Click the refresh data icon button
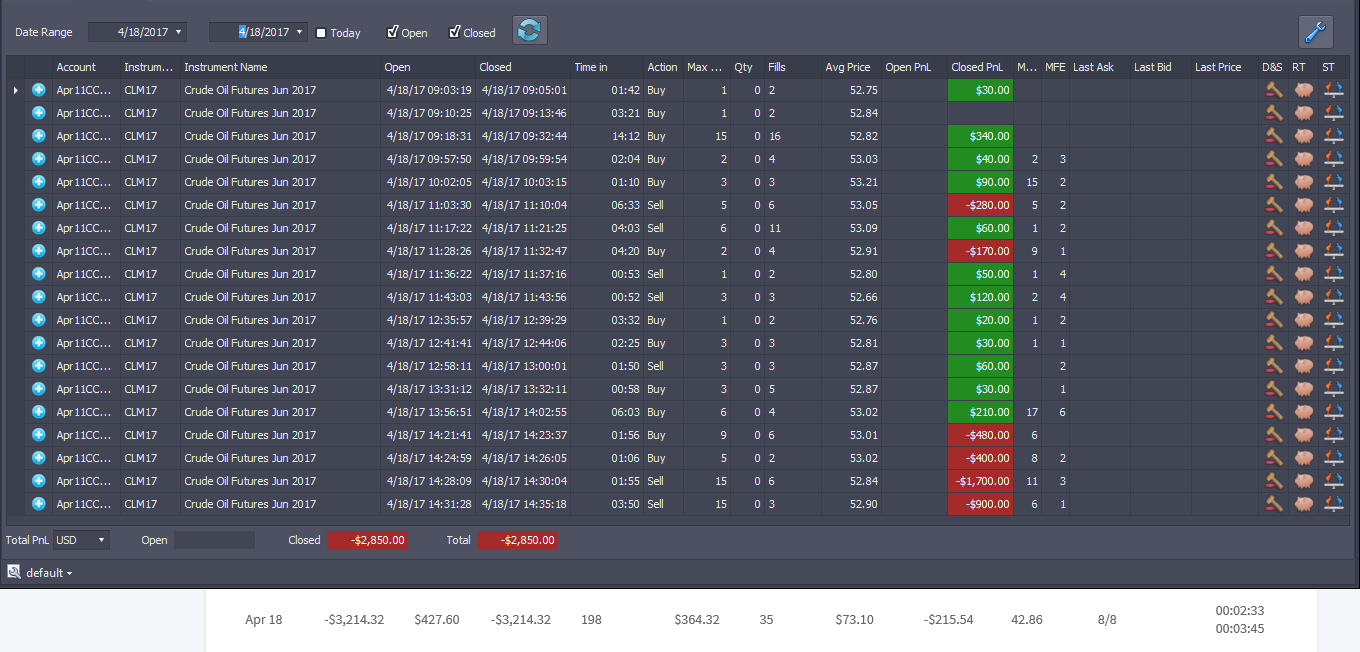 pos(530,30)
